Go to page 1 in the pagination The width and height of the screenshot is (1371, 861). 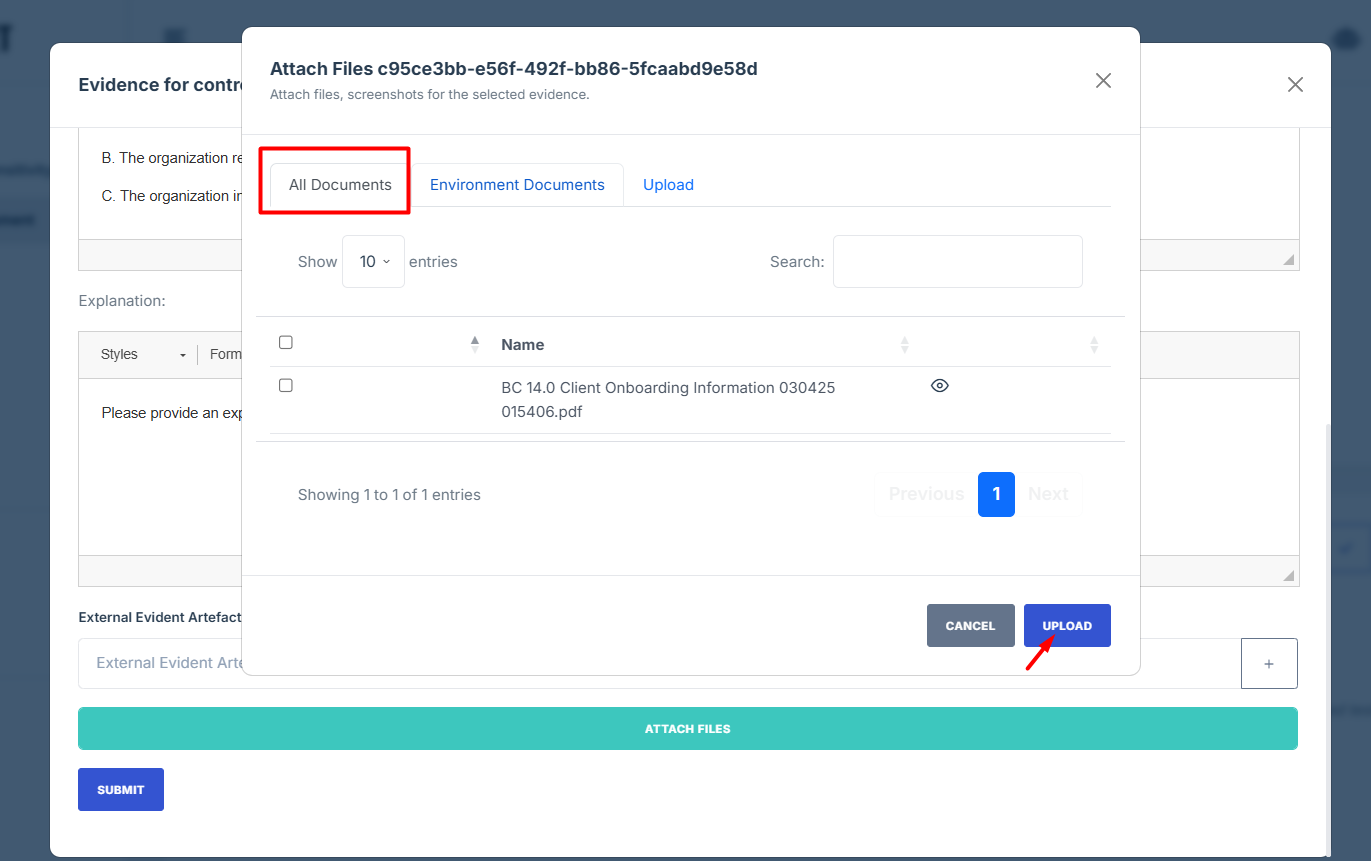(x=996, y=494)
